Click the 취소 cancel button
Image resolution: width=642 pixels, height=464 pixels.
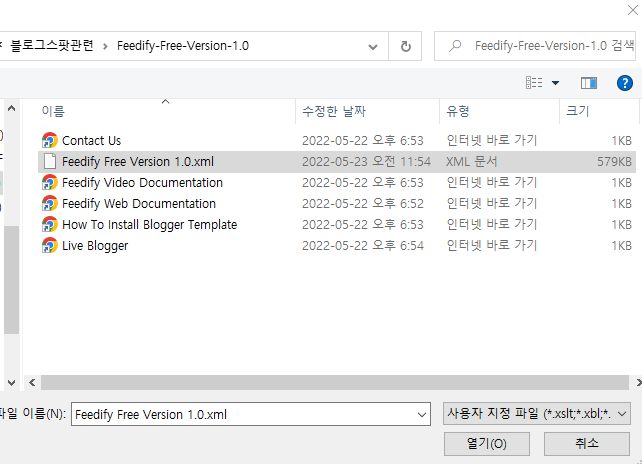pos(587,444)
